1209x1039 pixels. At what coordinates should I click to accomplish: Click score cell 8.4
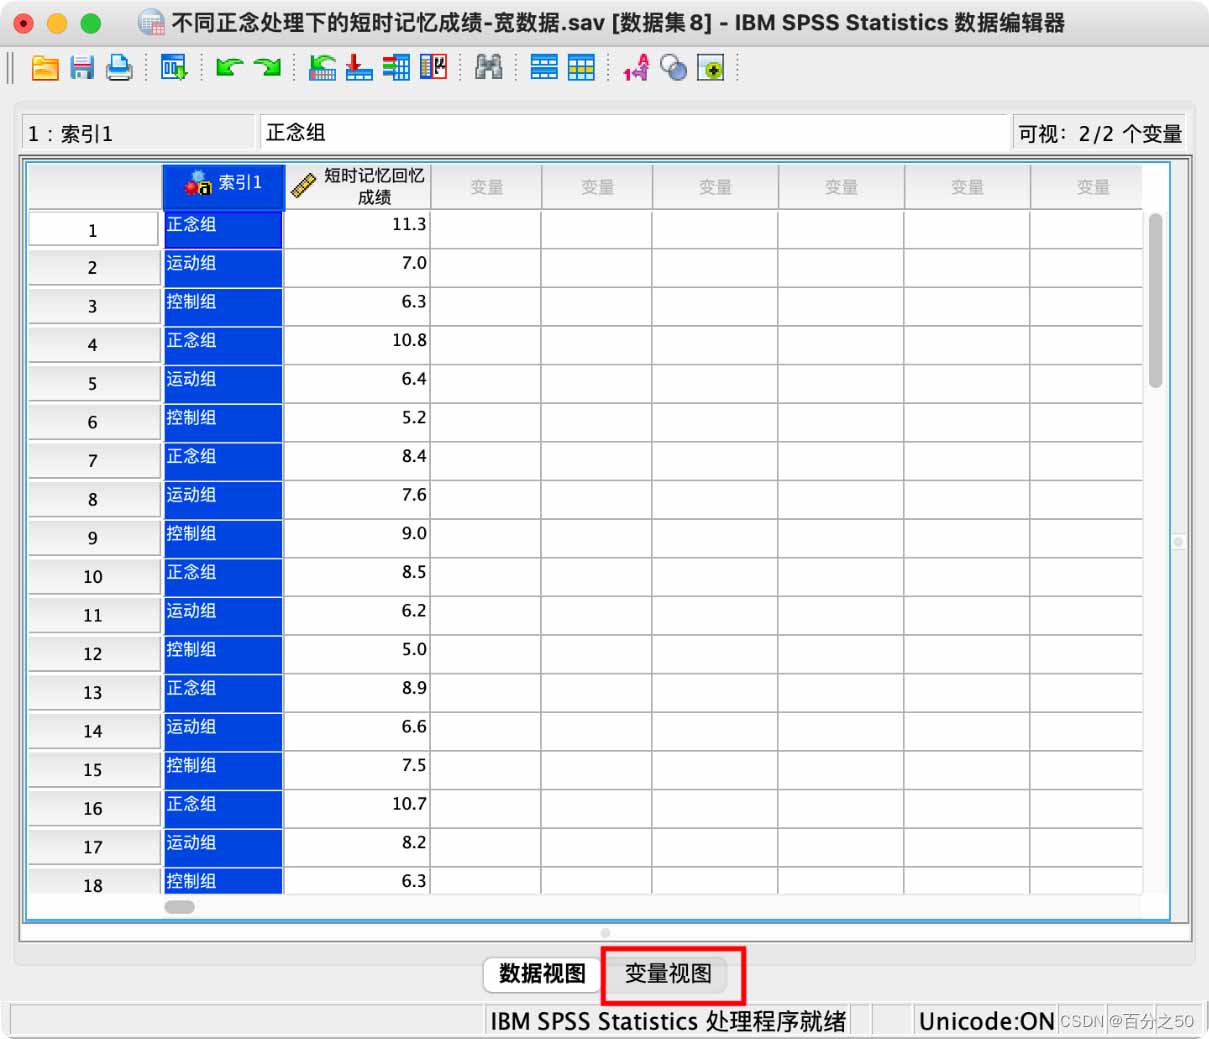click(x=357, y=460)
